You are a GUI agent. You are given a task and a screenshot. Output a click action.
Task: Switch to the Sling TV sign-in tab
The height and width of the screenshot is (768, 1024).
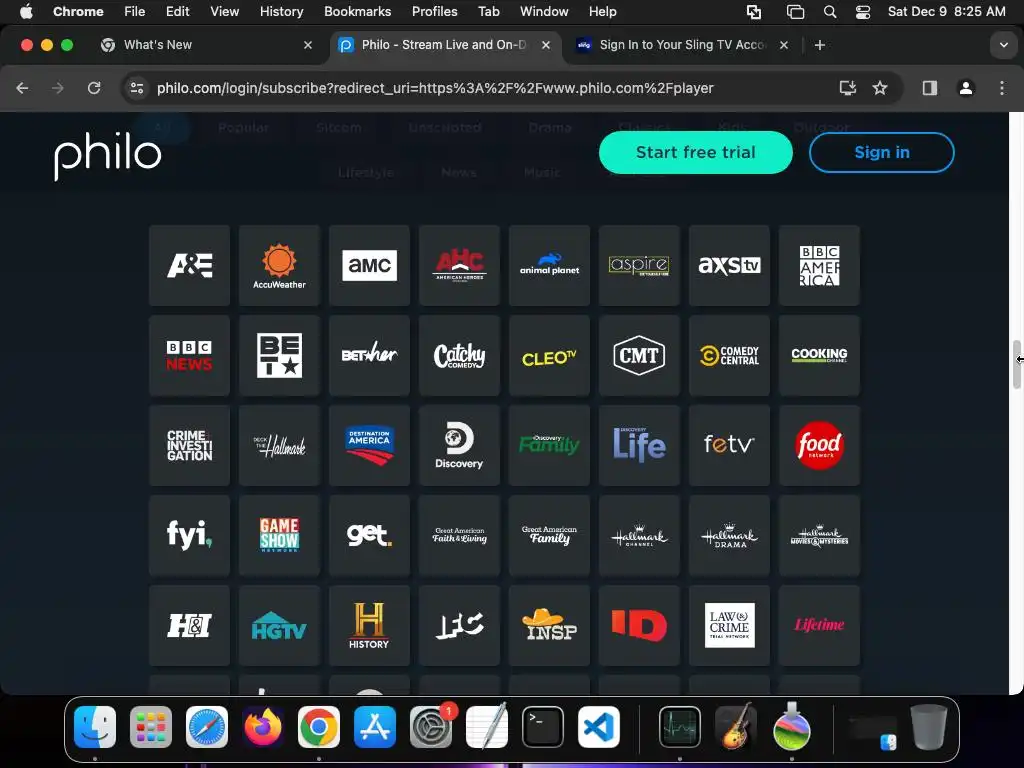[682, 45]
